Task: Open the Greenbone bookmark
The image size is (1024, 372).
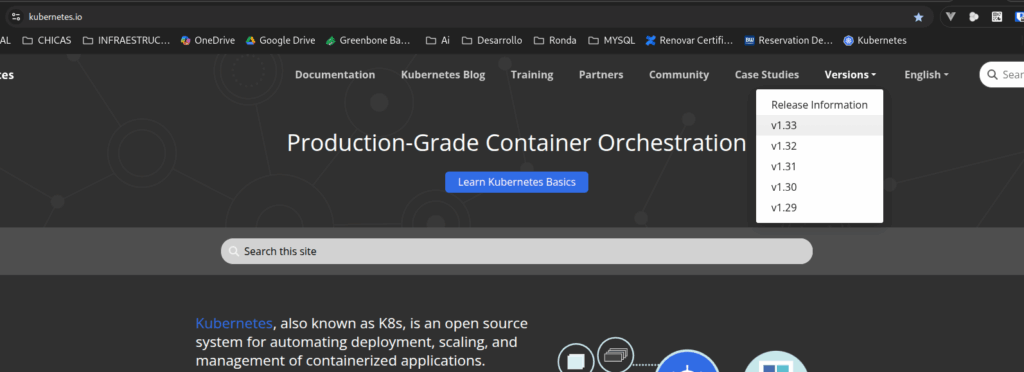Action: coord(368,40)
